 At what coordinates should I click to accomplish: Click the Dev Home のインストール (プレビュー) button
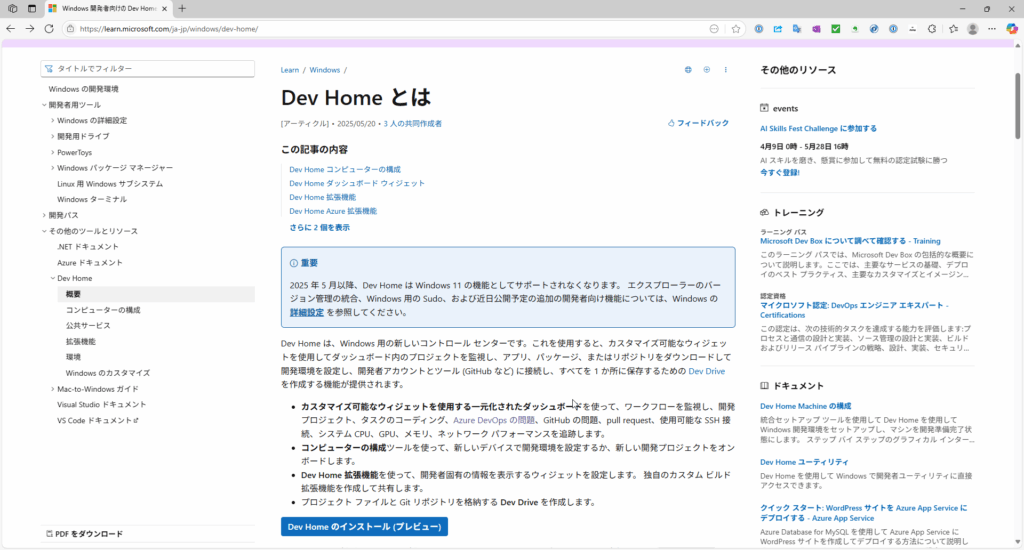pyautogui.click(x=364, y=526)
